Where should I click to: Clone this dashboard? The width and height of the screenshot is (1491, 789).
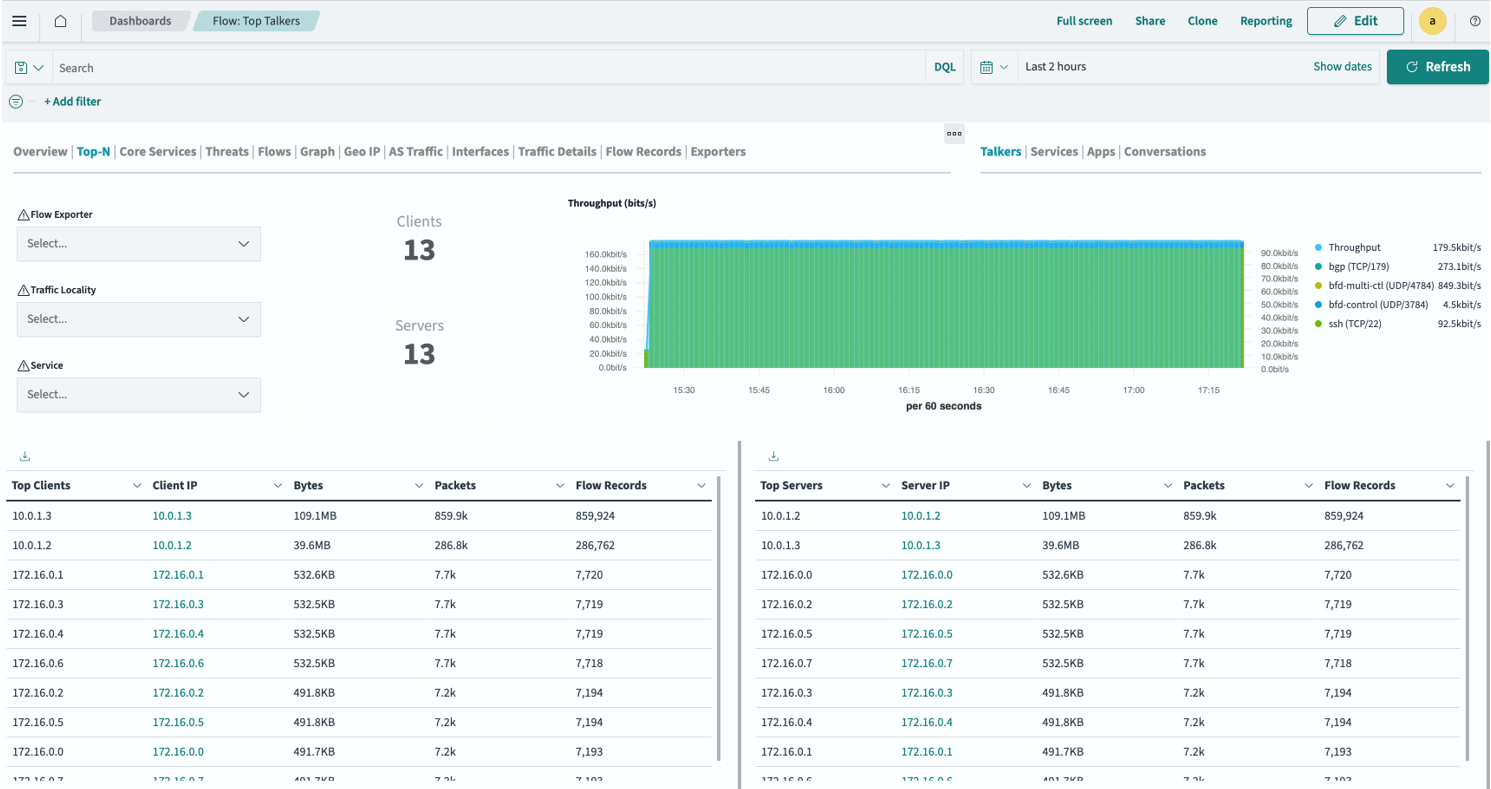click(x=1203, y=21)
